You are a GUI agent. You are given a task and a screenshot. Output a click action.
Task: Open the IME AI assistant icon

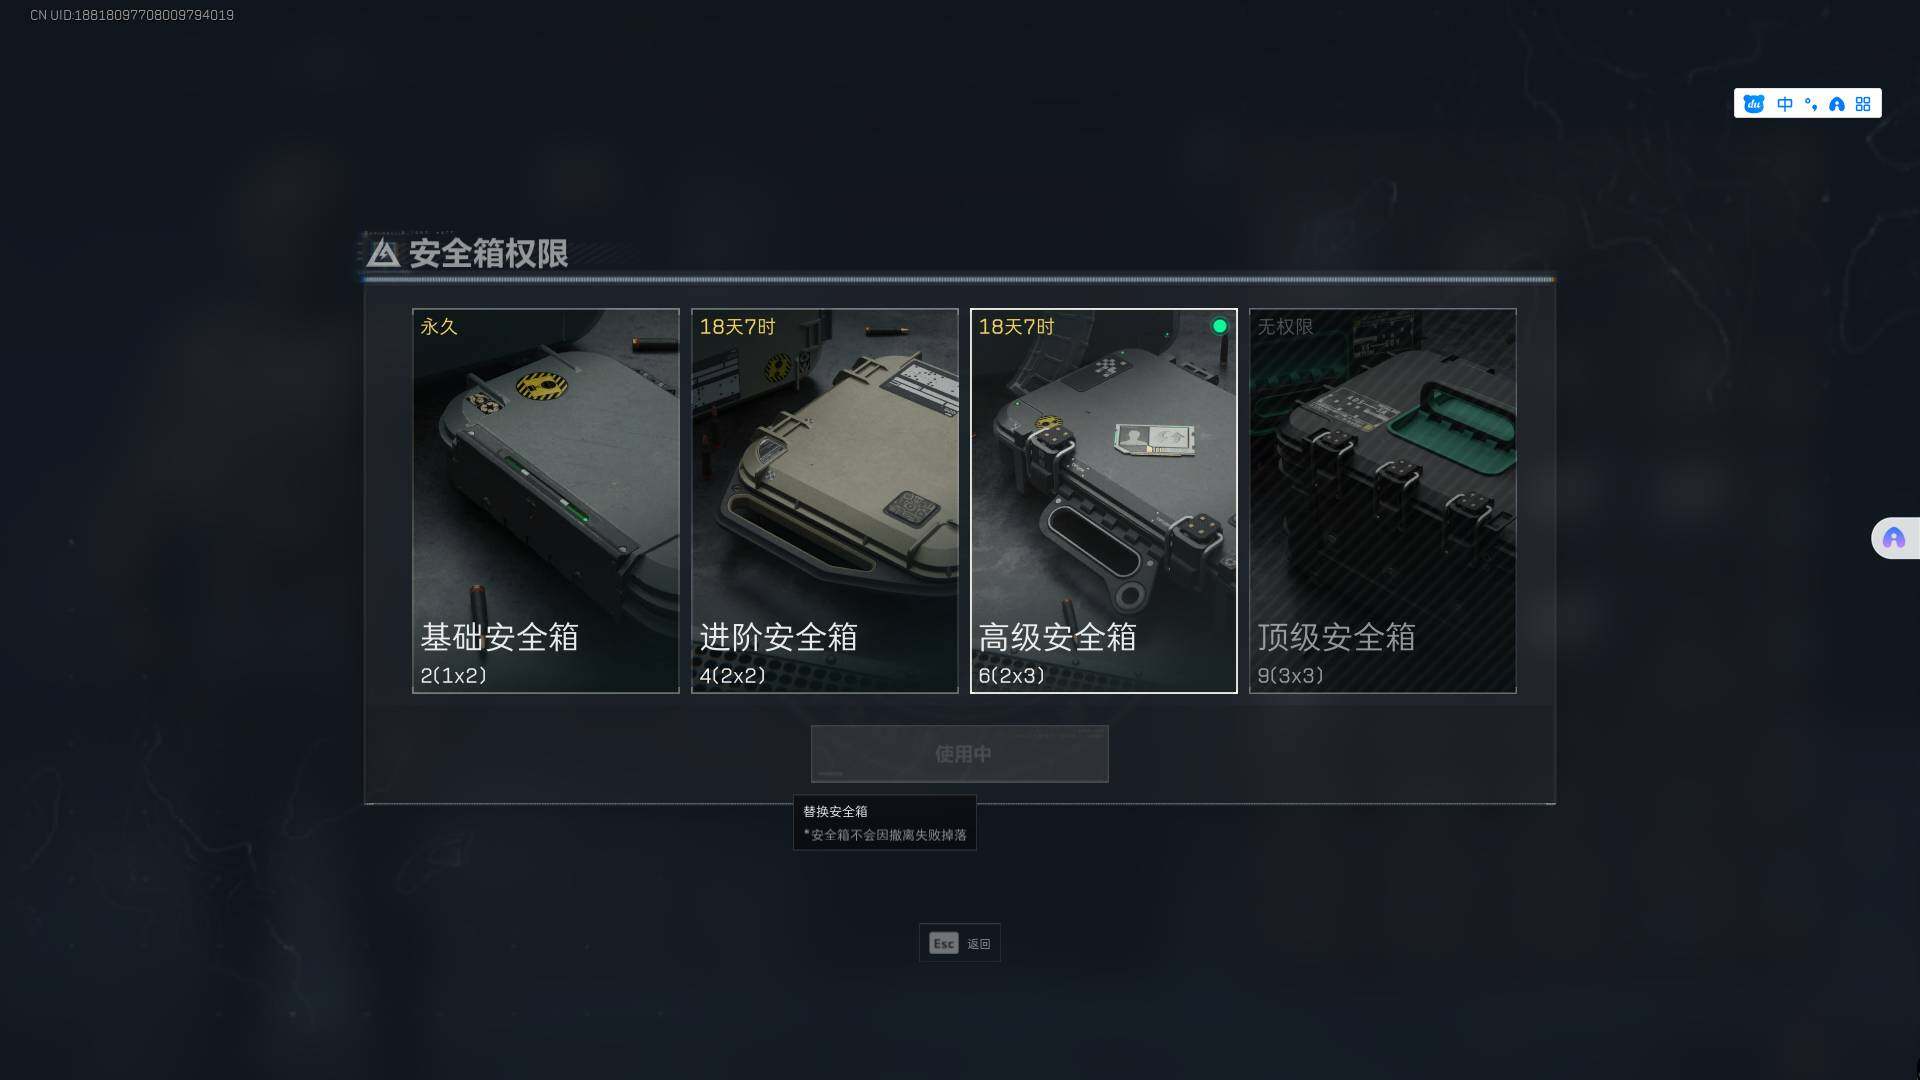coord(1837,104)
